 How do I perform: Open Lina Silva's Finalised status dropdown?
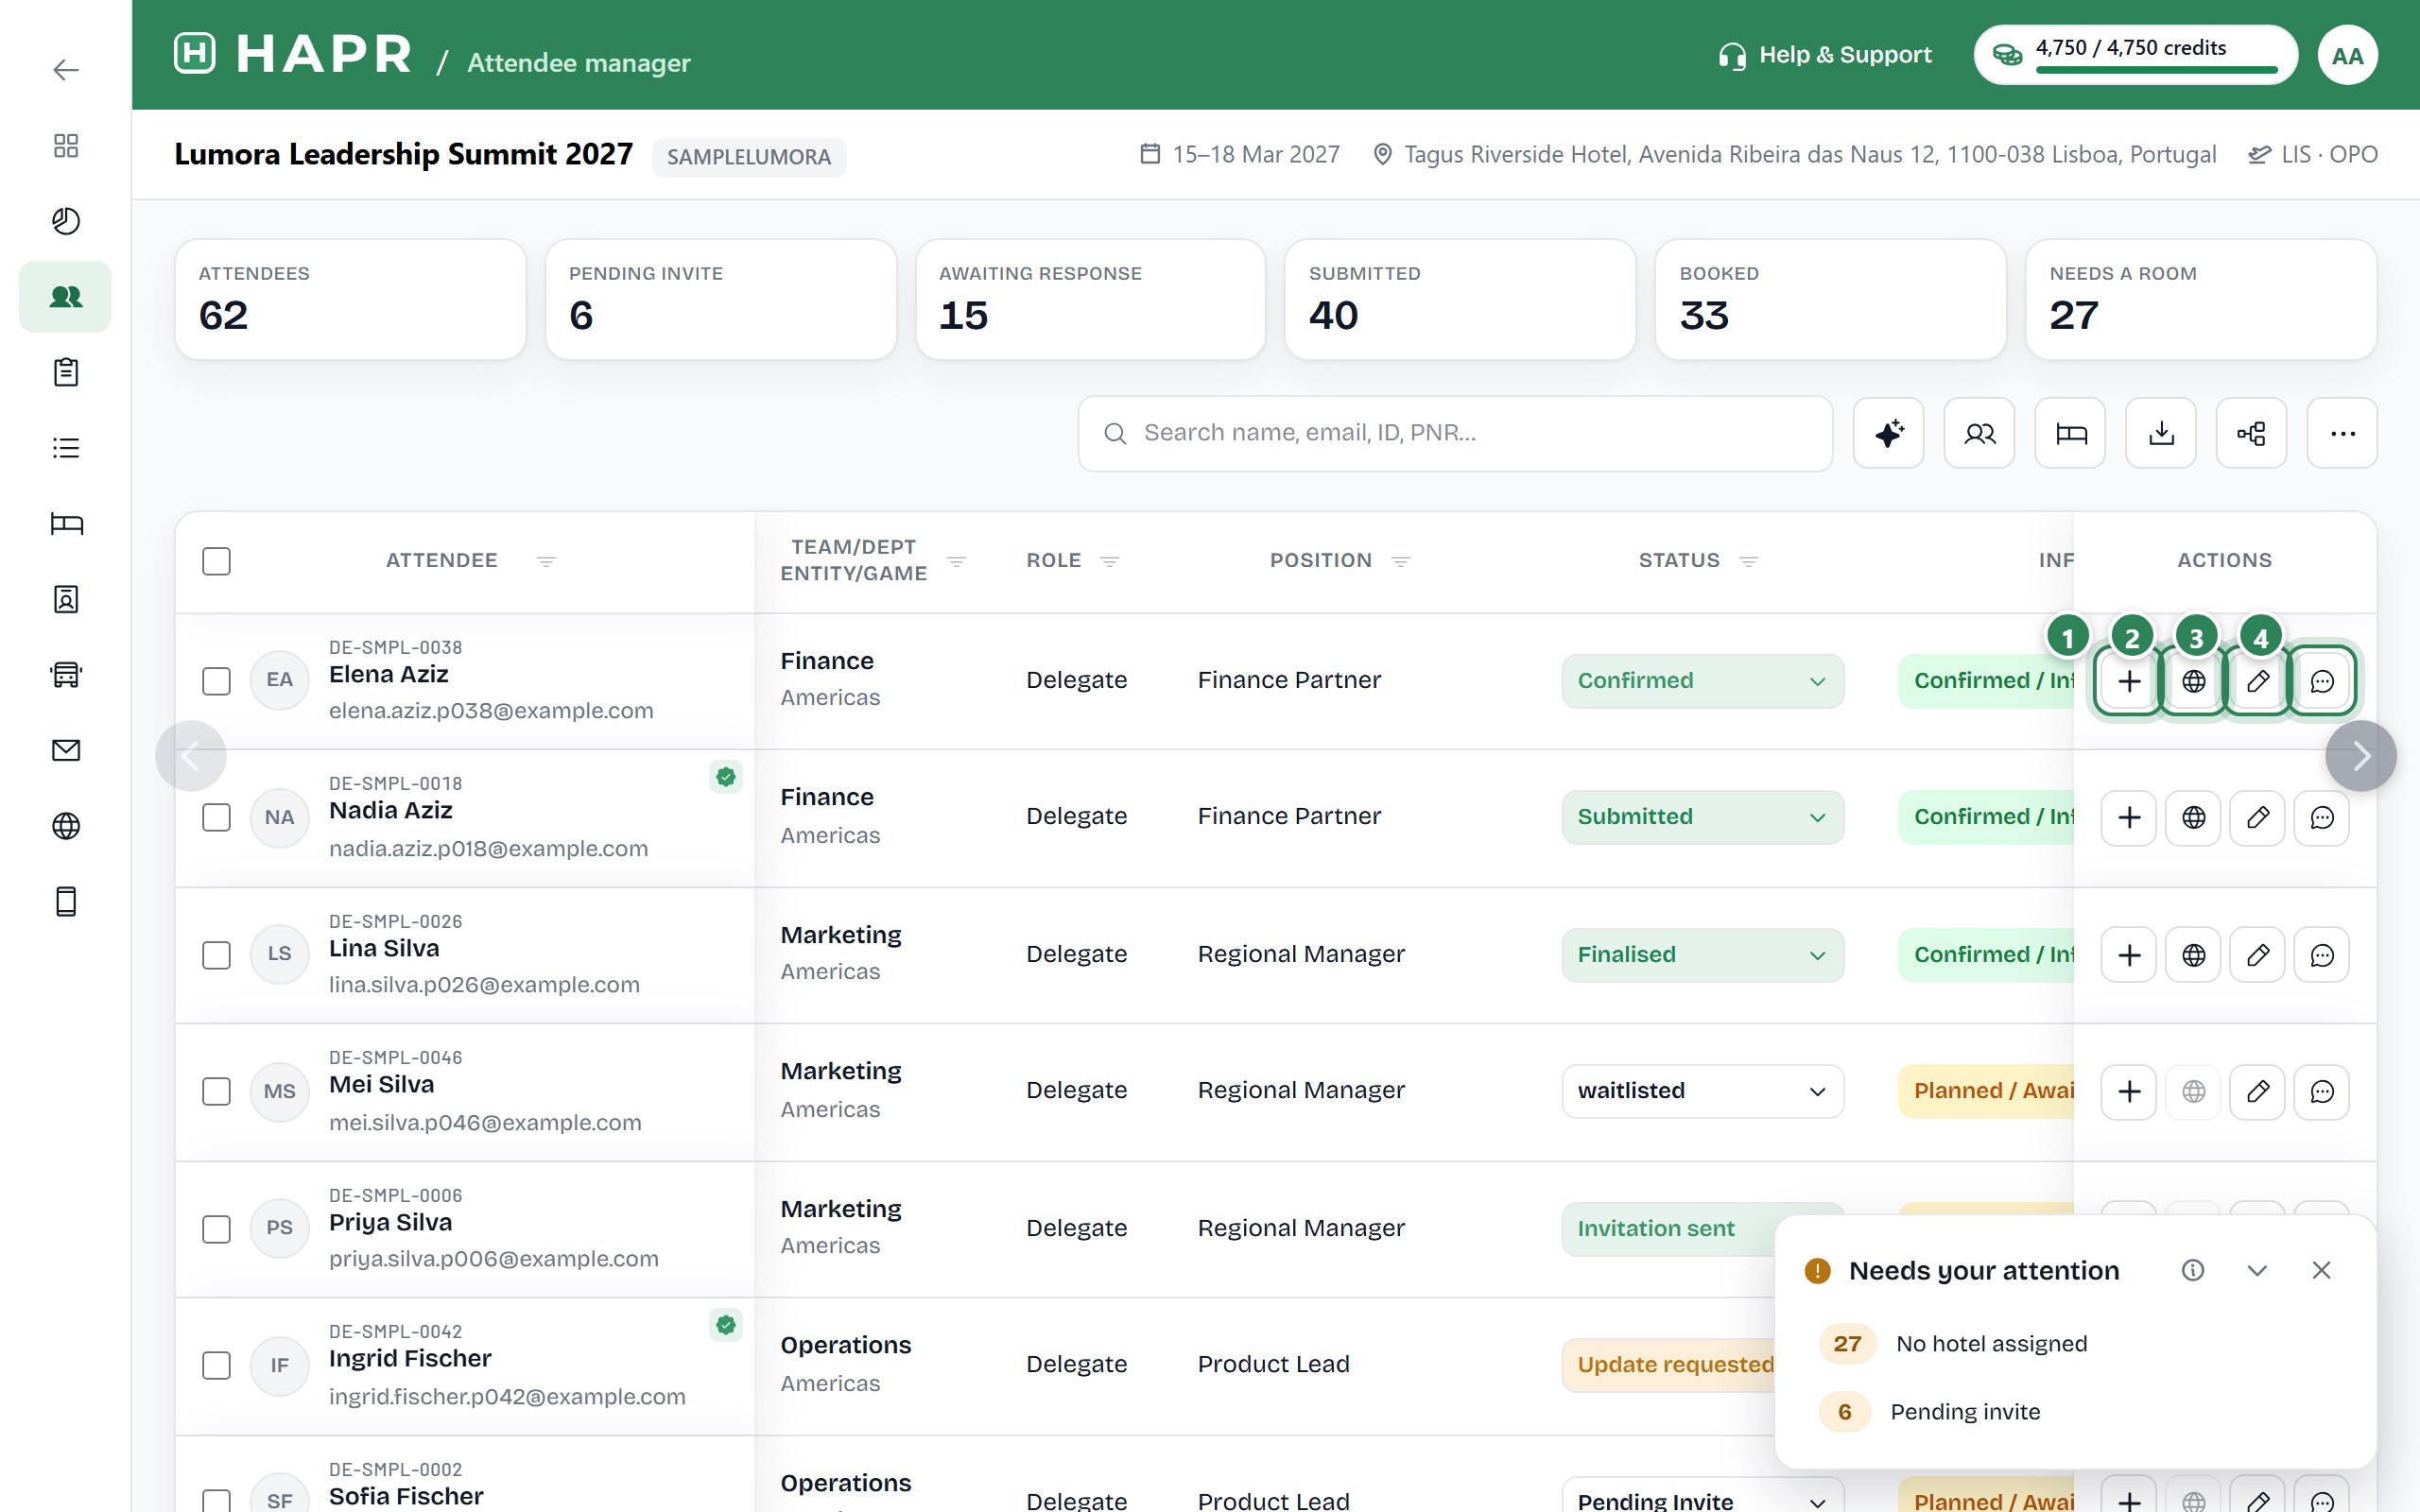(1702, 955)
